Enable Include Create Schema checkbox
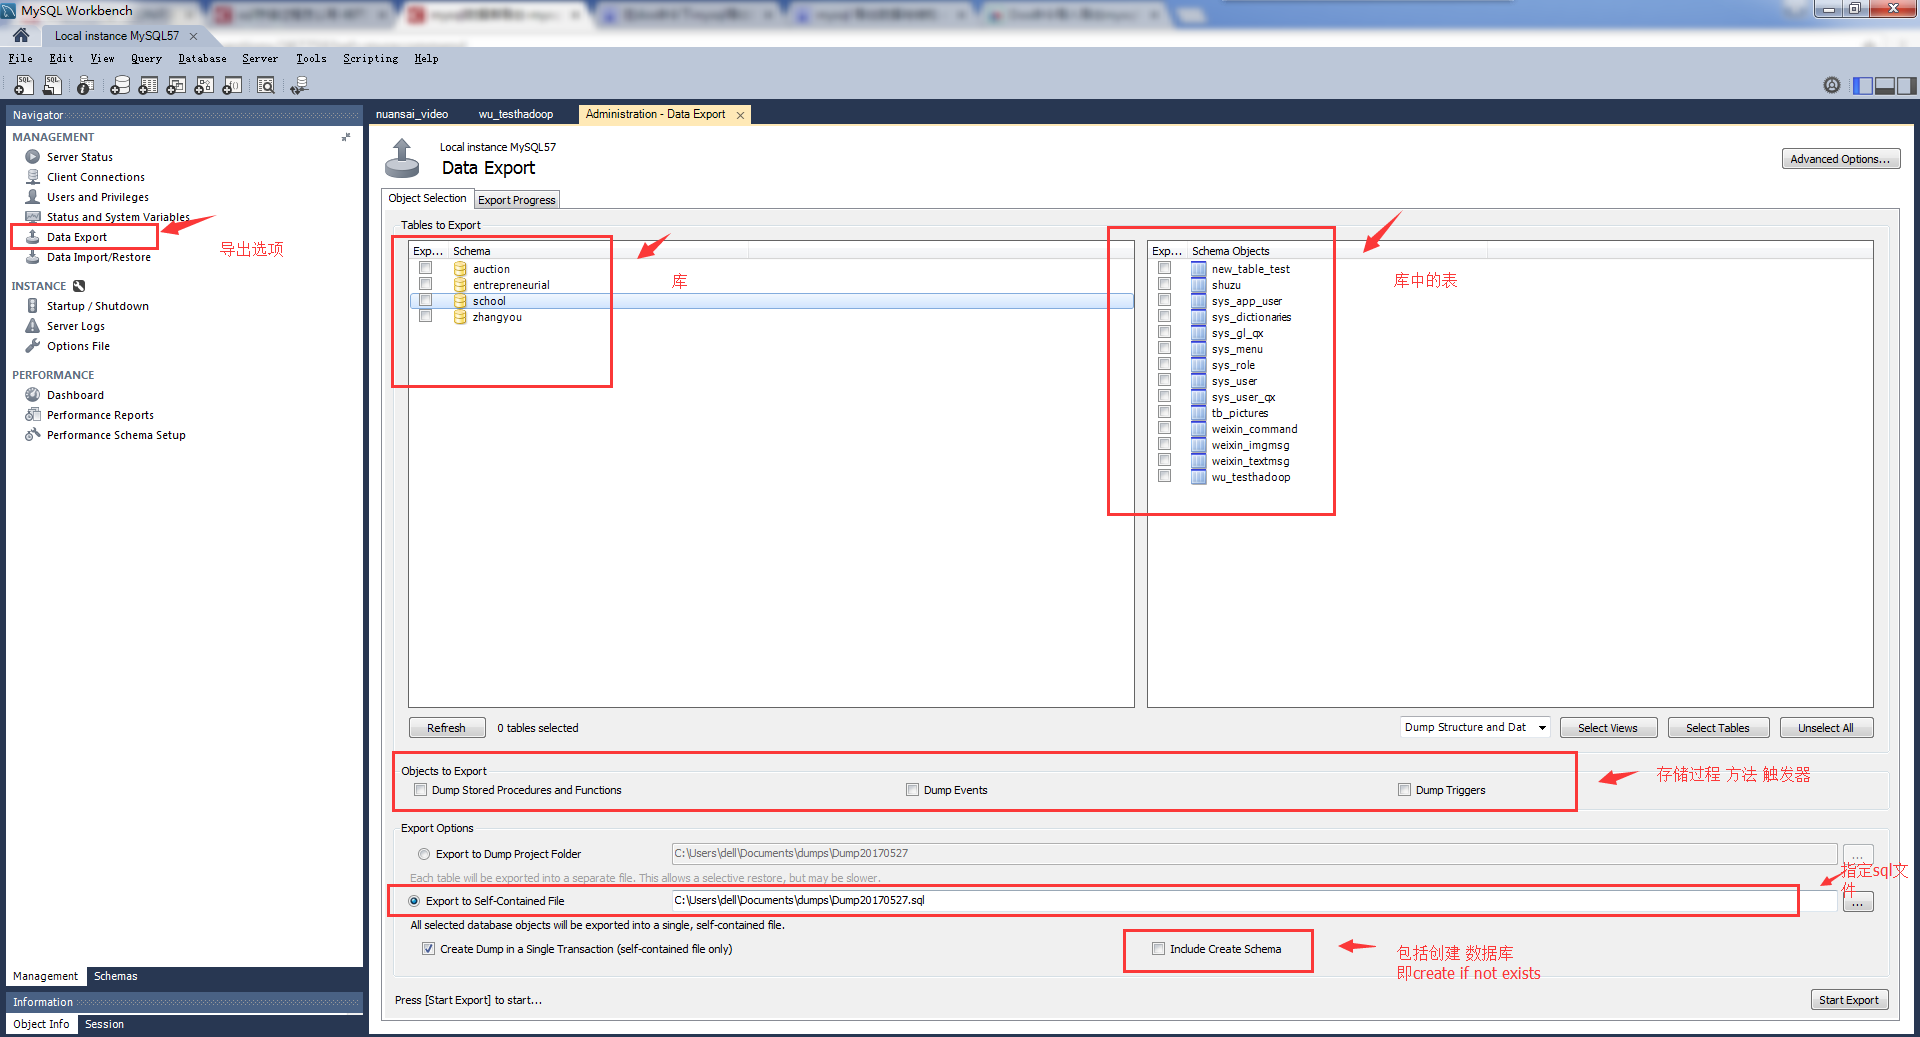 (1158, 949)
